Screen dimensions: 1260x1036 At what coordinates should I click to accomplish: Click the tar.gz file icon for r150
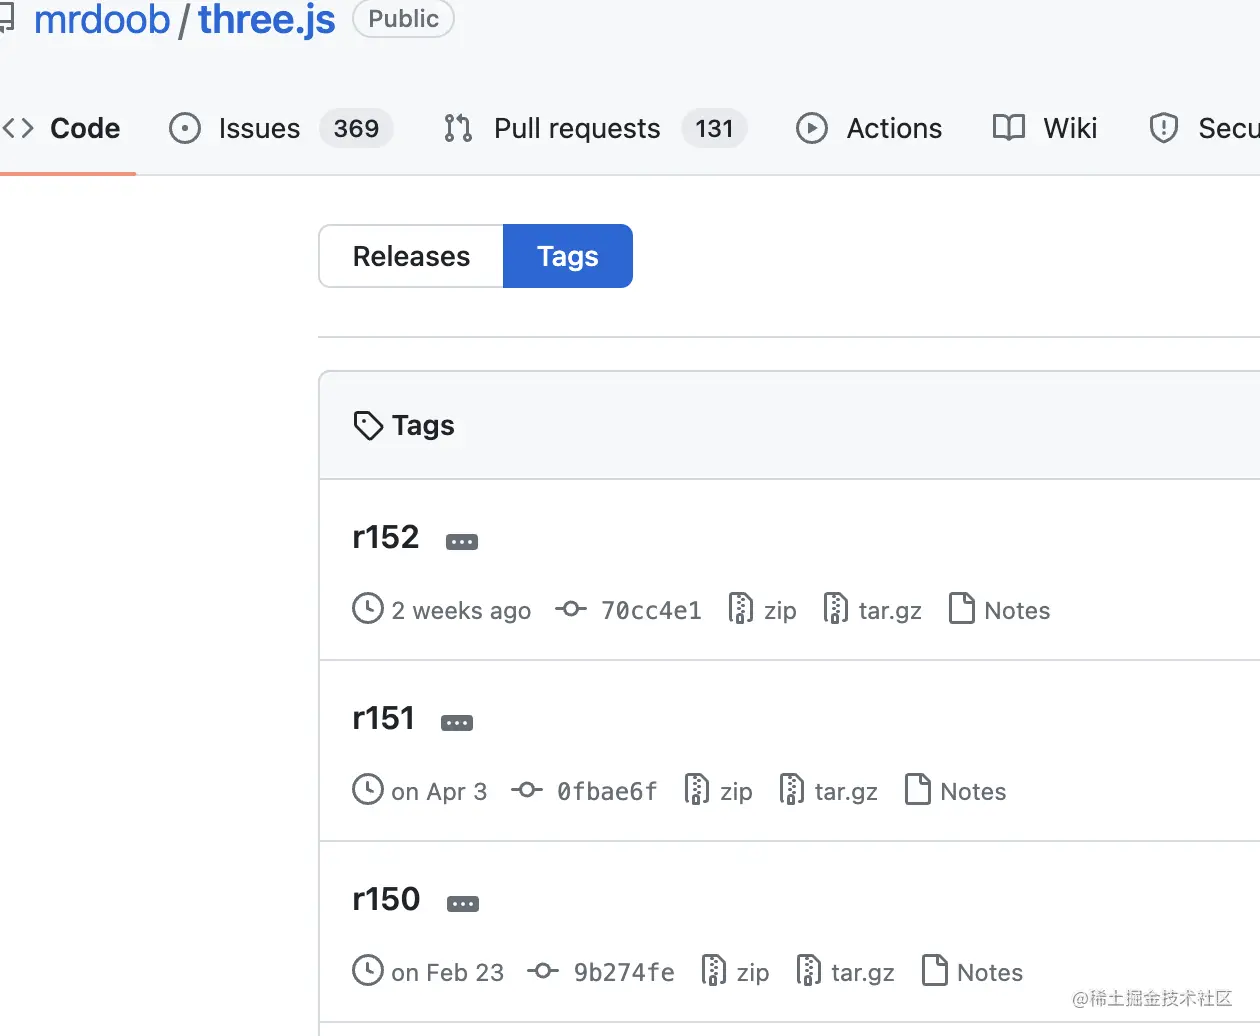(808, 970)
